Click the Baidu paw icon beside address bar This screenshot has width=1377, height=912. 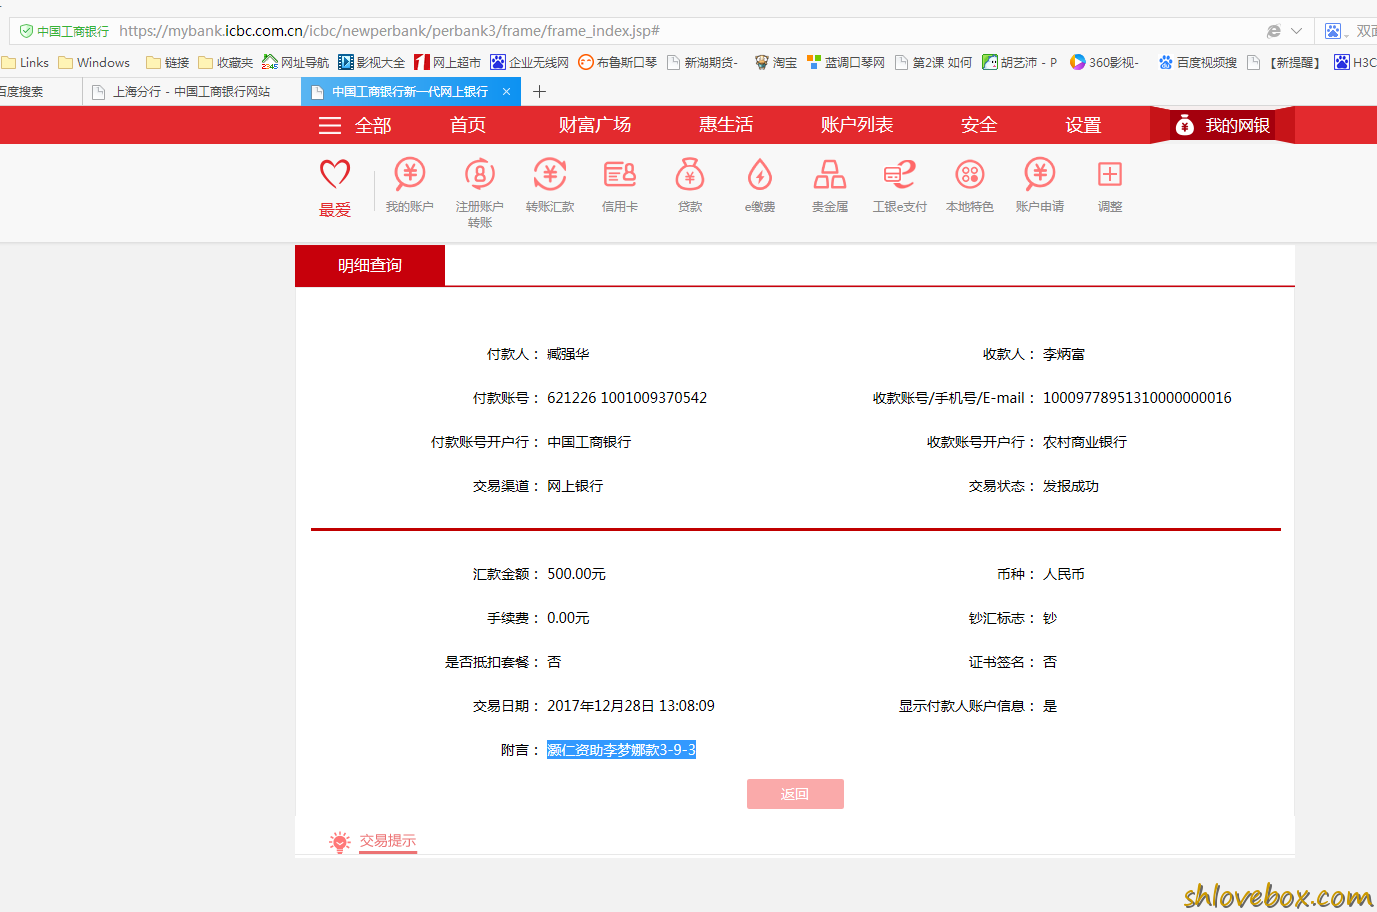[1333, 31]
